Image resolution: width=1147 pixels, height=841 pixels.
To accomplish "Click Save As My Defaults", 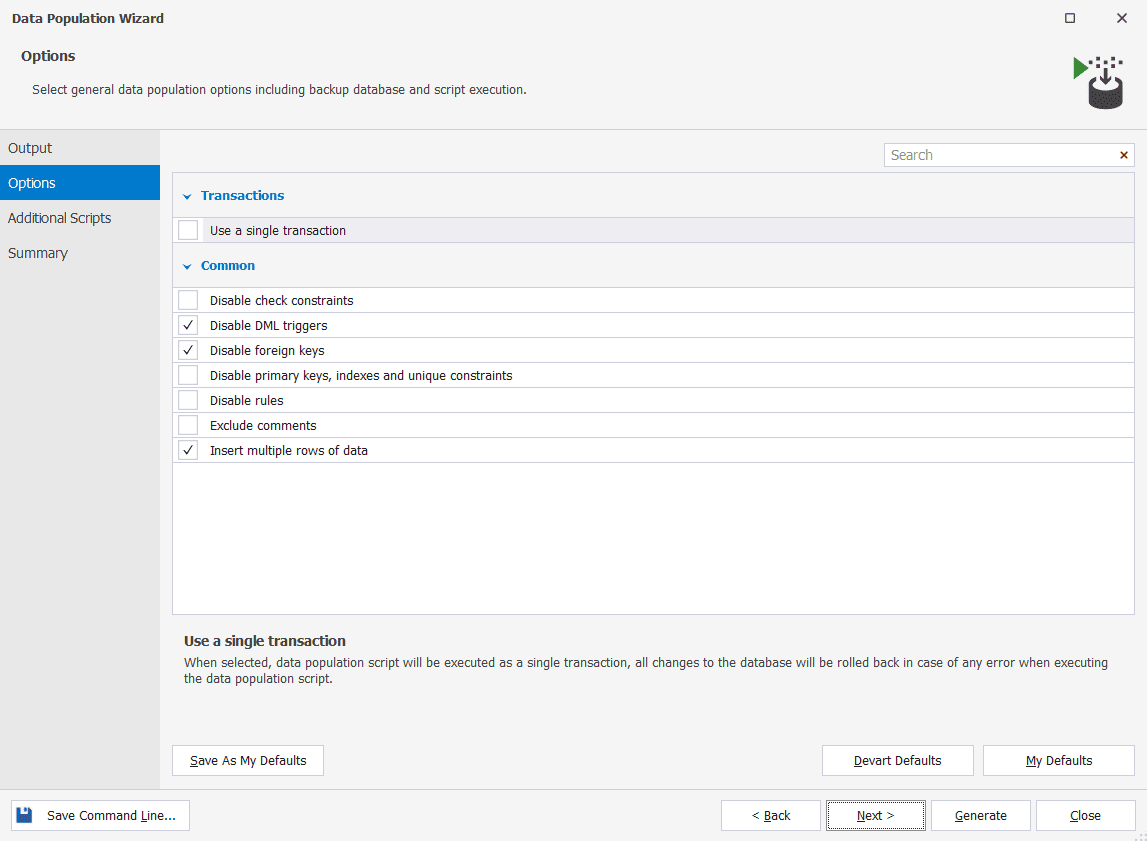I will coord(248,760).
